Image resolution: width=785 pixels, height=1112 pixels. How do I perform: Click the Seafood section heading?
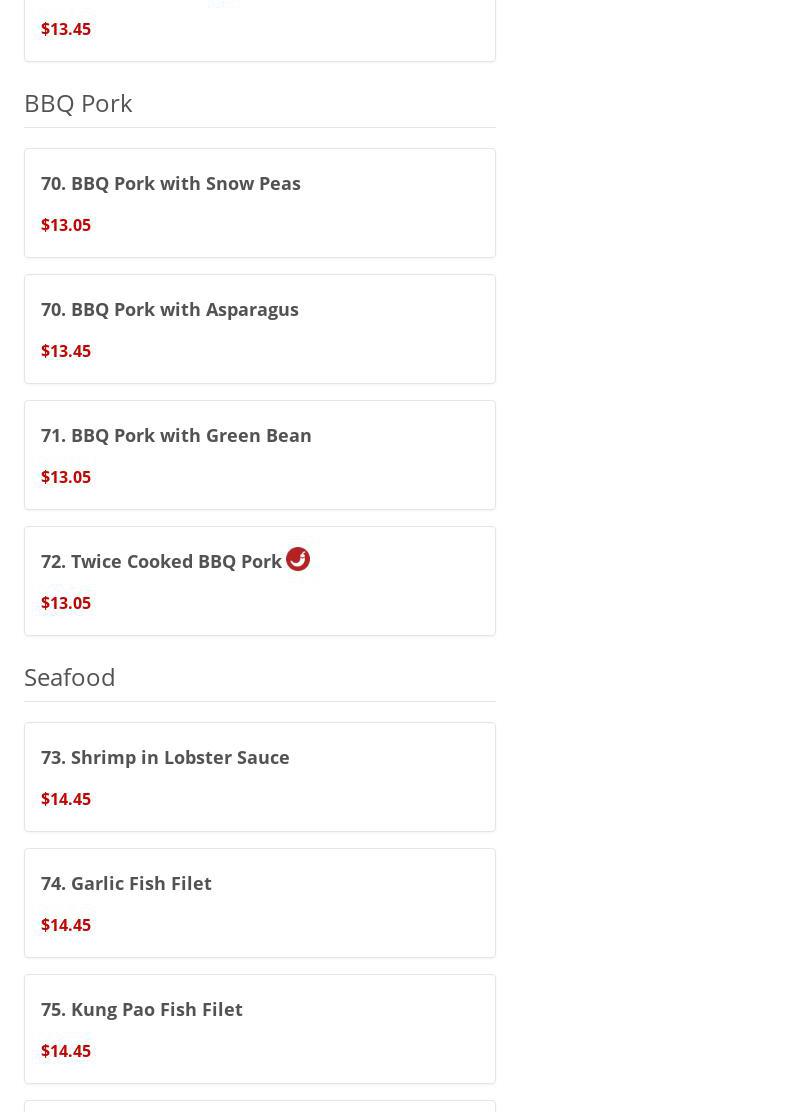[70, 677]
